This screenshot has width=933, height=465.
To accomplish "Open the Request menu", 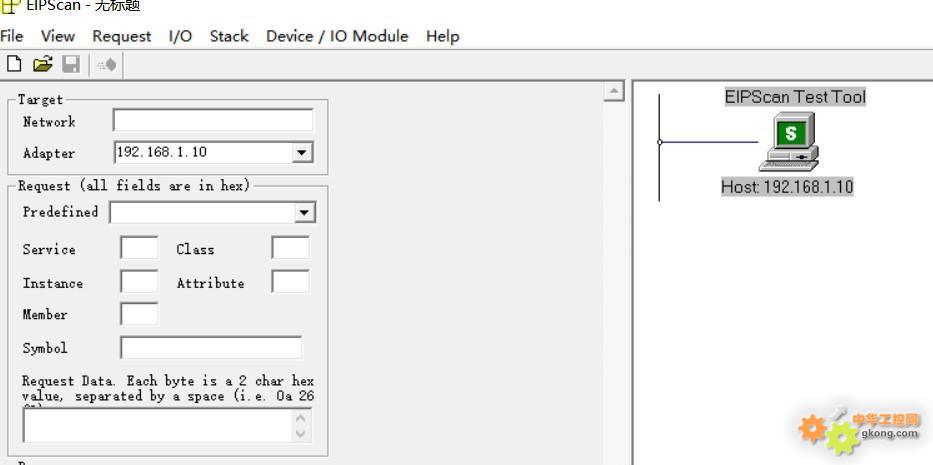I will point(122,36).
